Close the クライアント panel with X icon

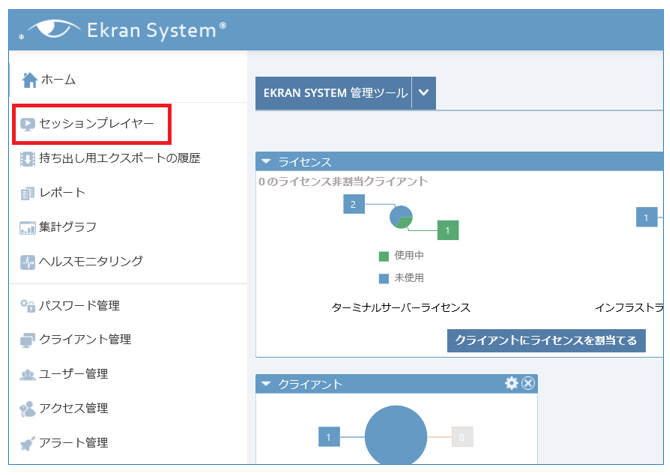(528, 383)
